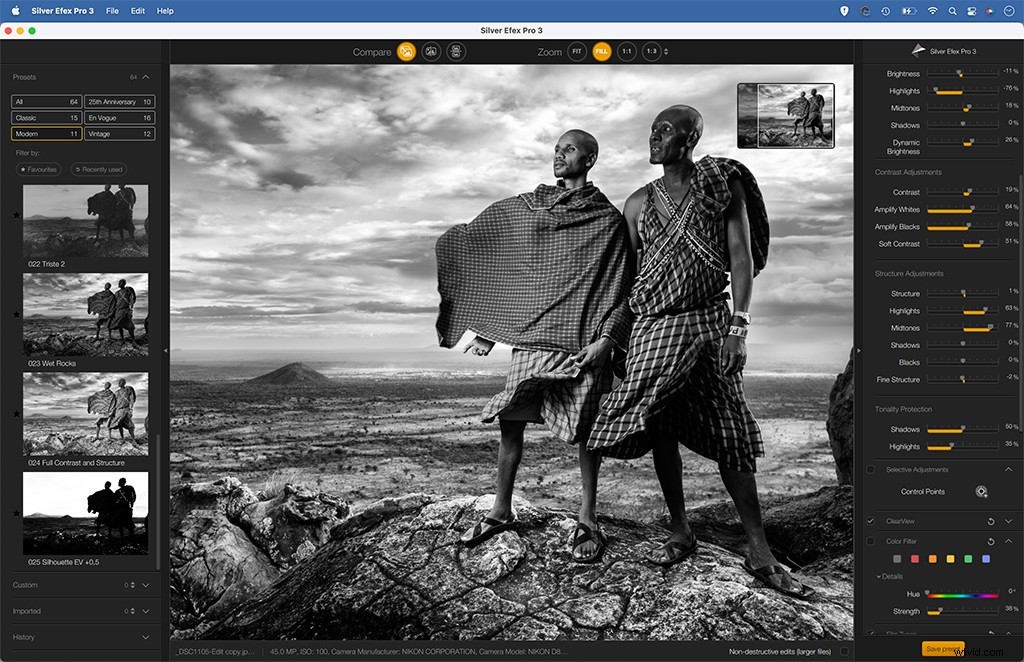Click the Silver Efex Pro logo icon
Viewport: 1024px width, 662px height.
tap(918, 50)
